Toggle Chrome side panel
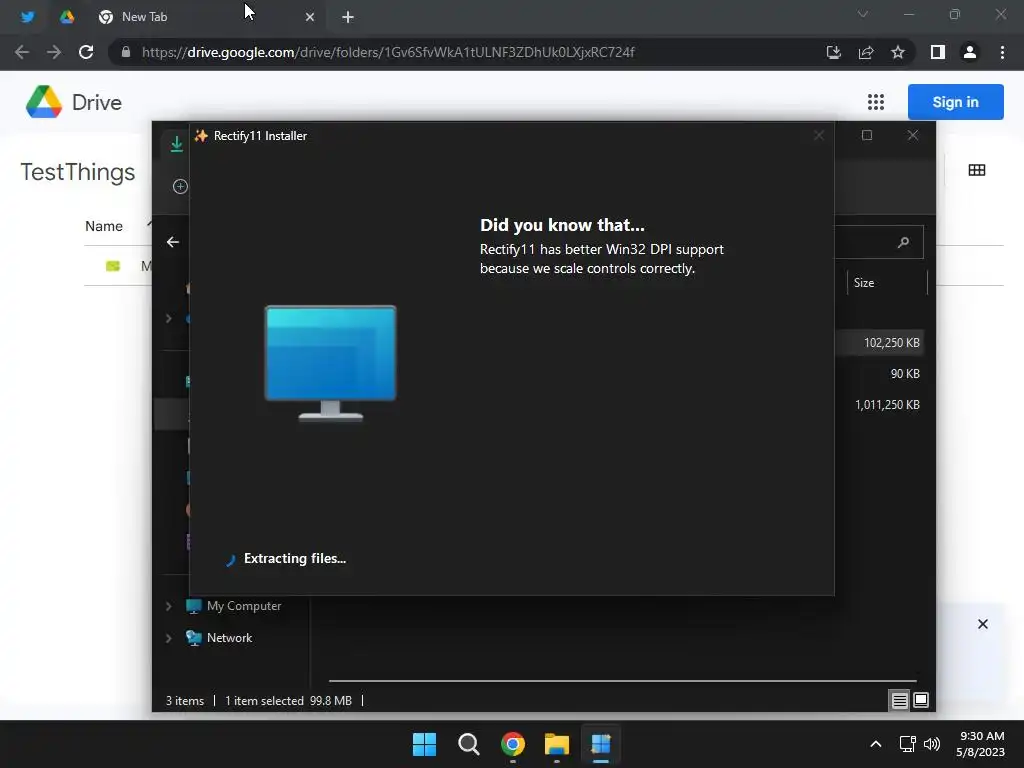Viewport: 1024px width, 768px height. point(938,52)
